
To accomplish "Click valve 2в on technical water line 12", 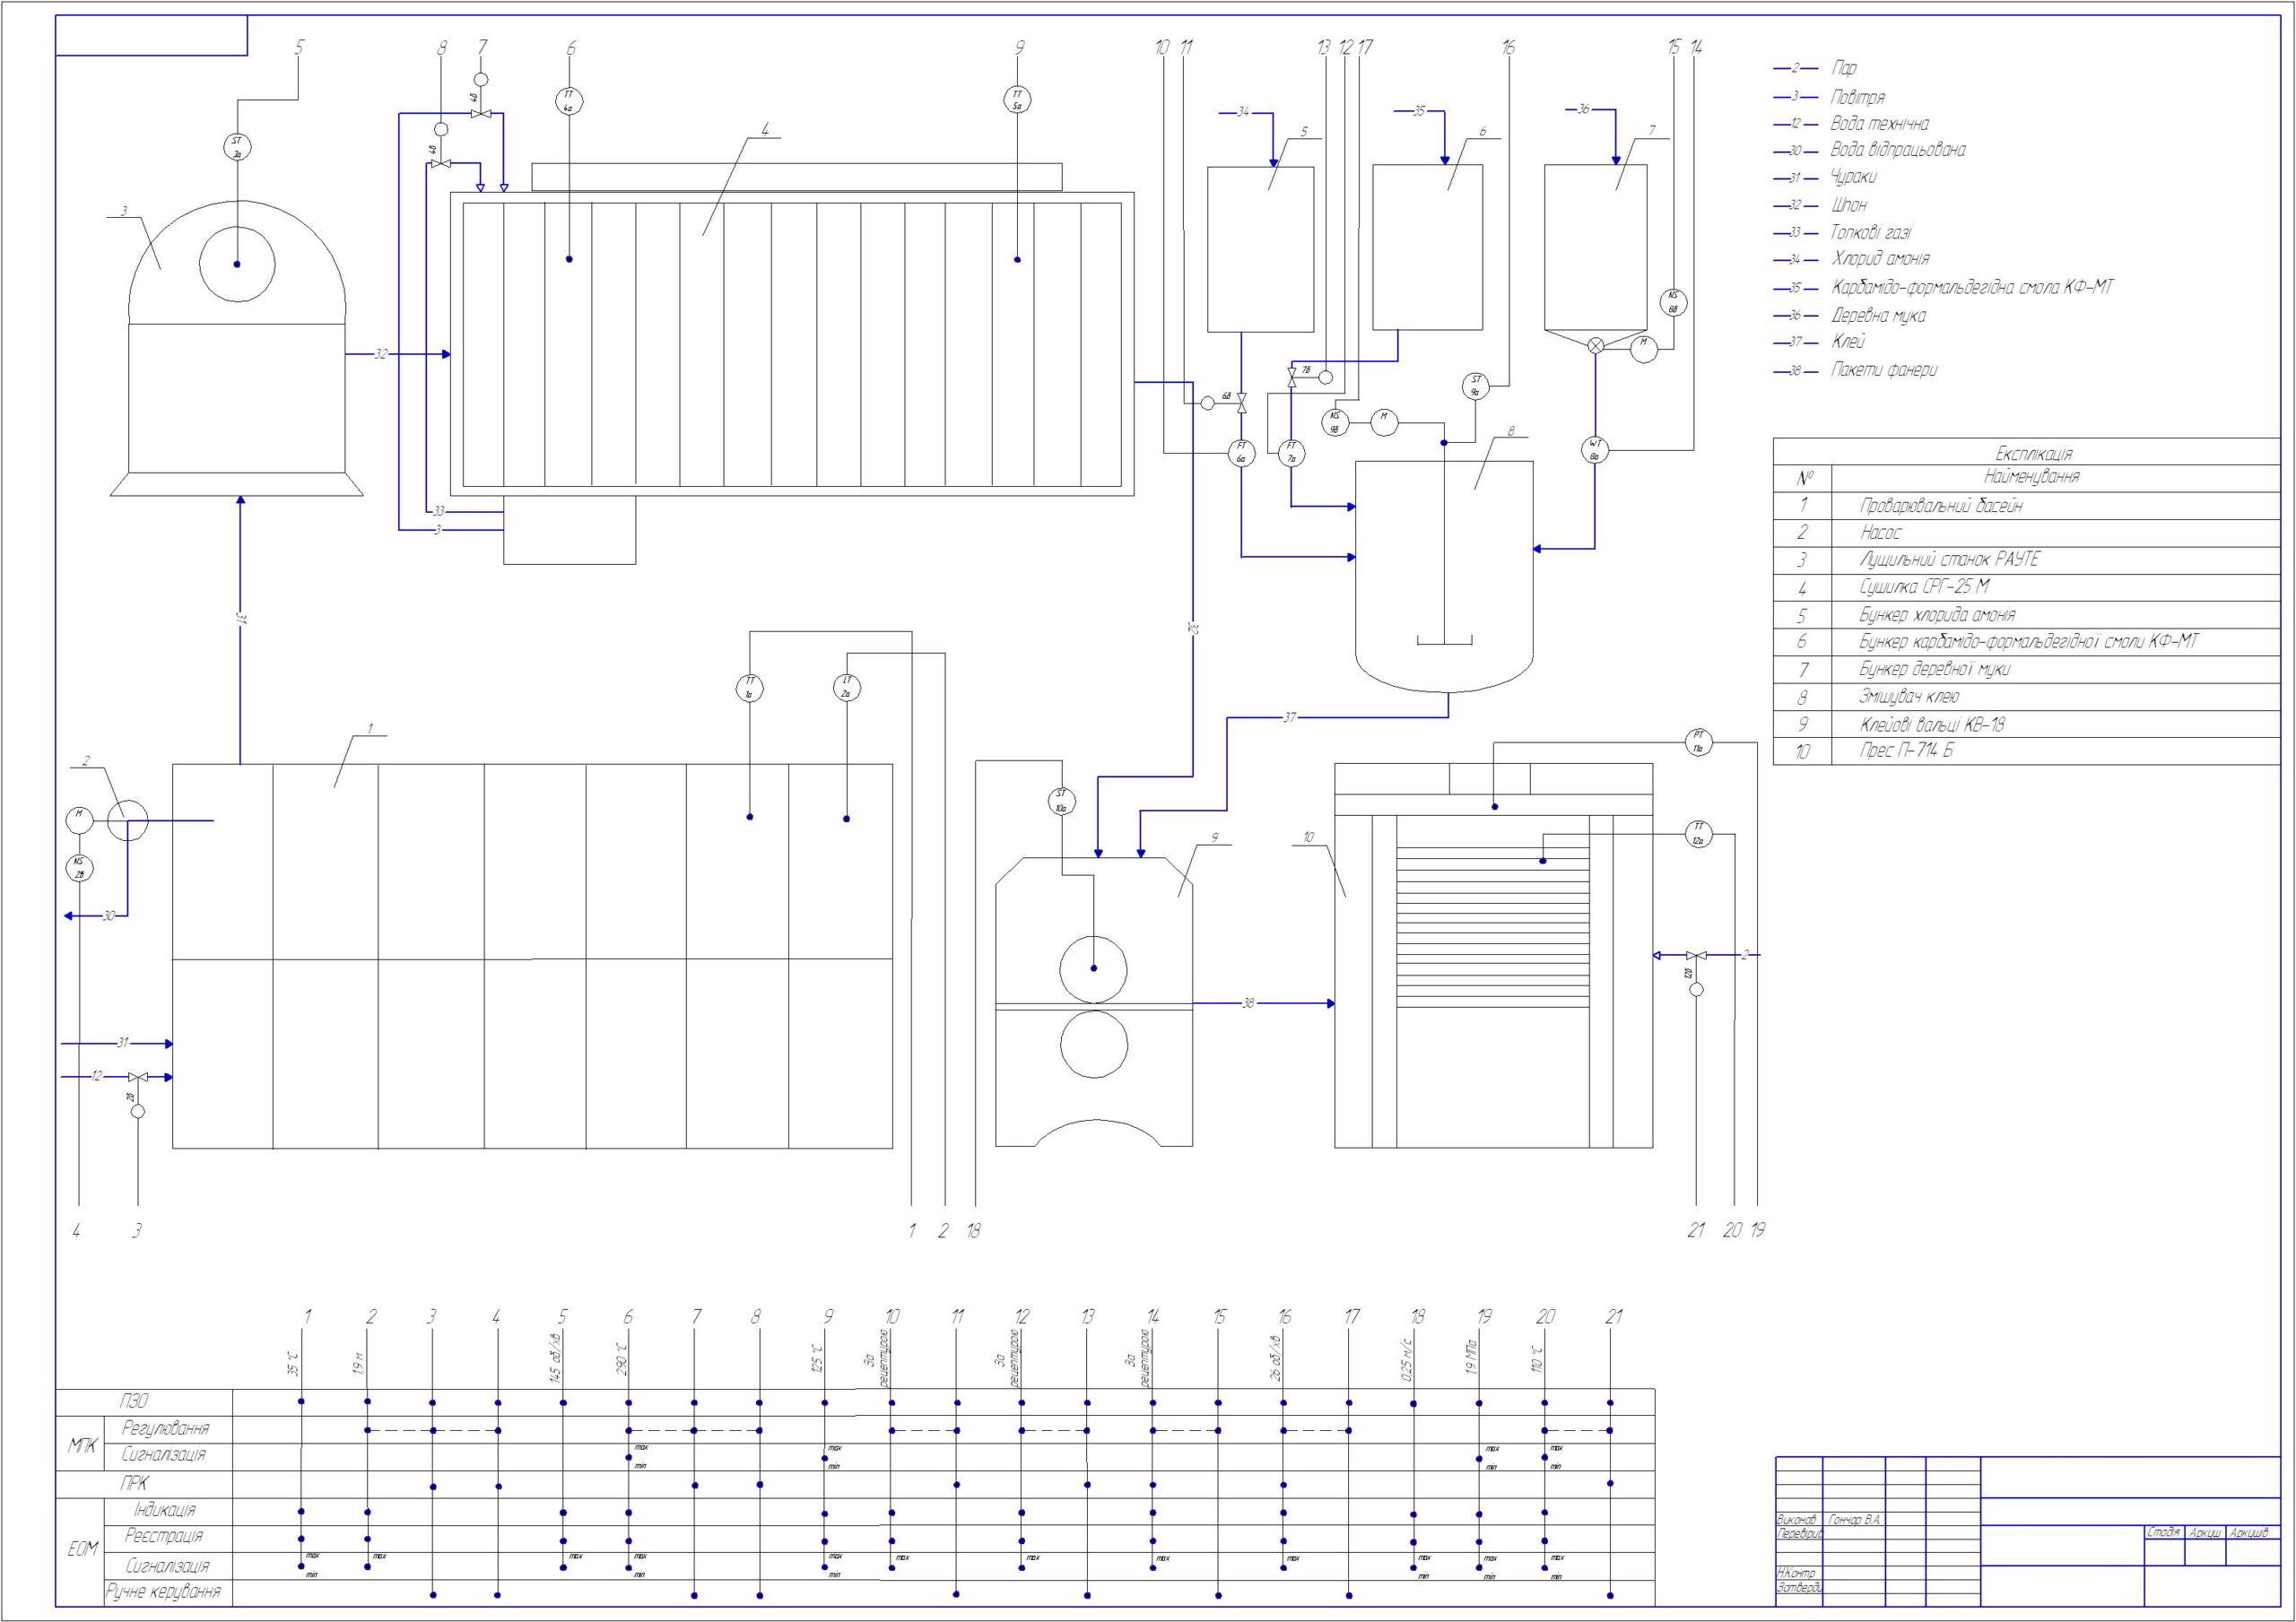I will (x=138, y=1077).
